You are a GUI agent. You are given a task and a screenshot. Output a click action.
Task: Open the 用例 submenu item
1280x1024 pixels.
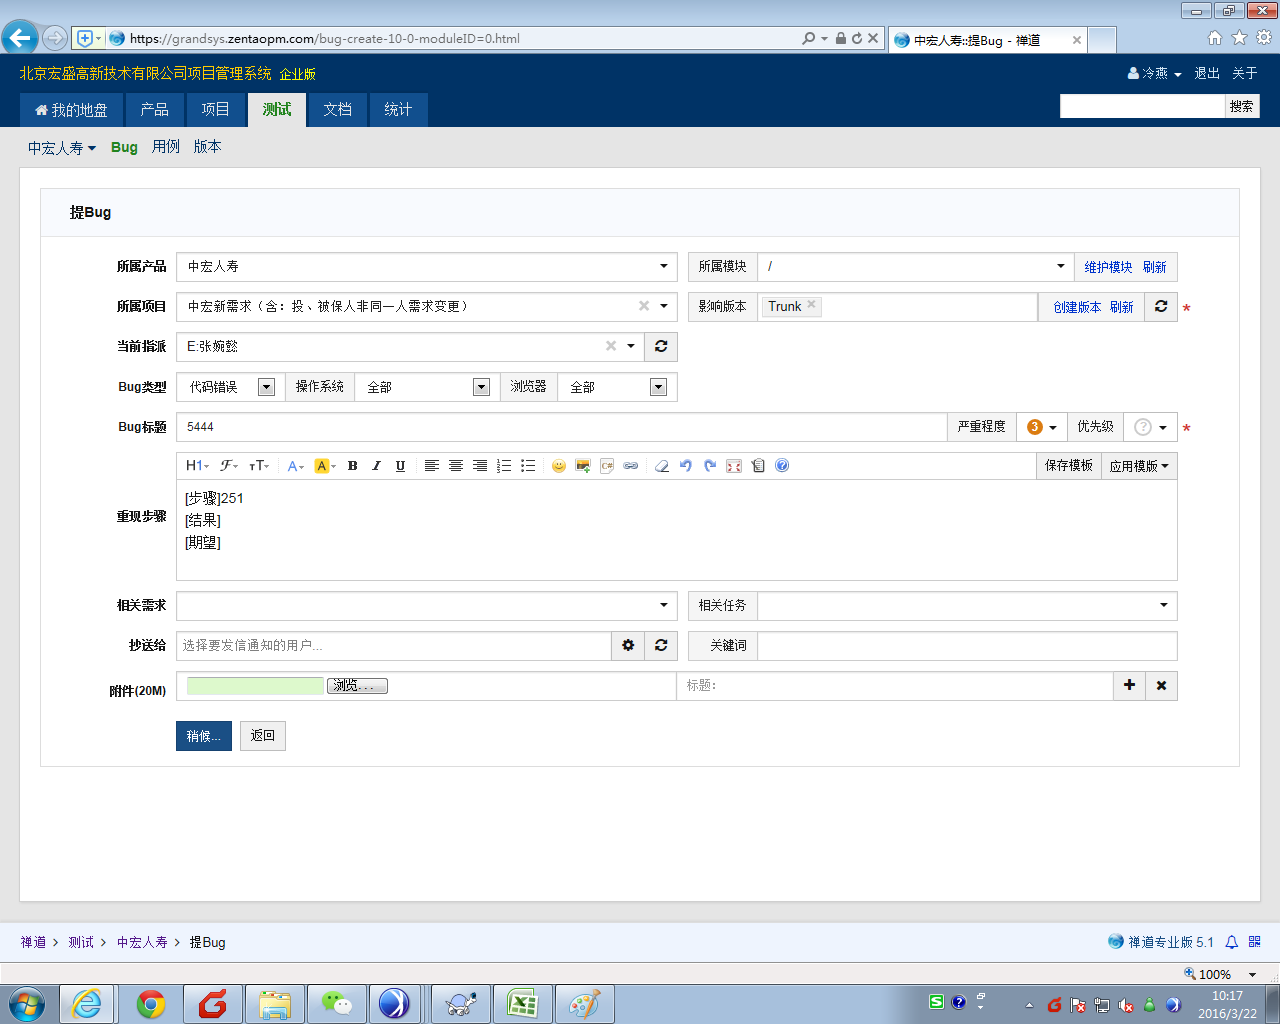click(166, 147)
